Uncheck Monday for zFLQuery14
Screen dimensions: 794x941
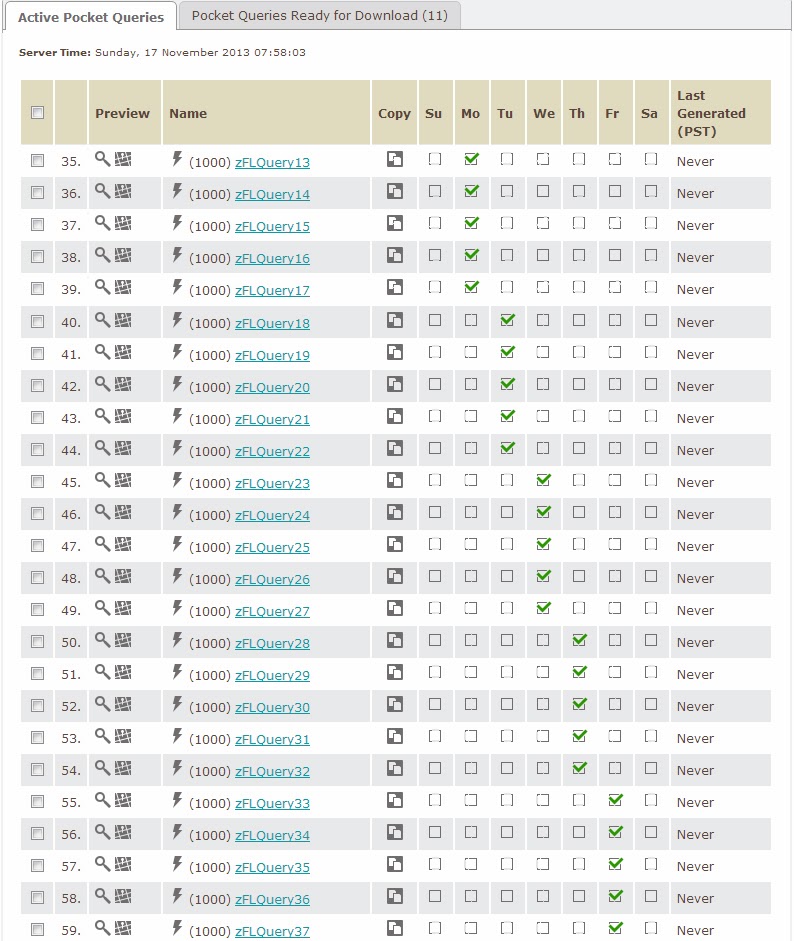point(471,191)
